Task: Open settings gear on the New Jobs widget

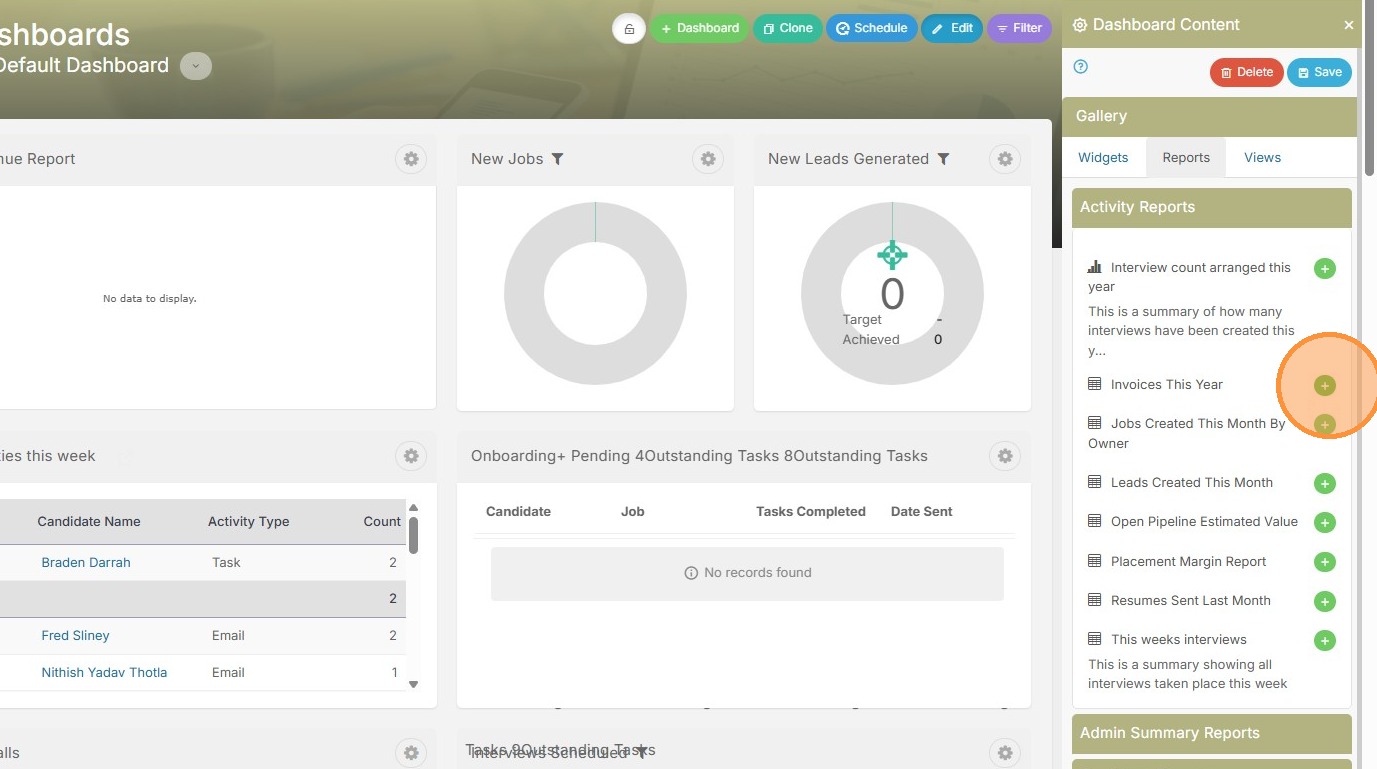Action: (x=708, y=159)
